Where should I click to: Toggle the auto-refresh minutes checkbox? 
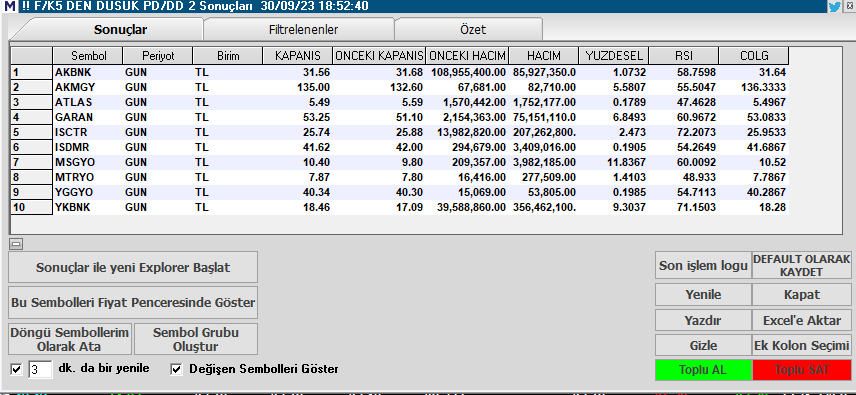point(16,370)
